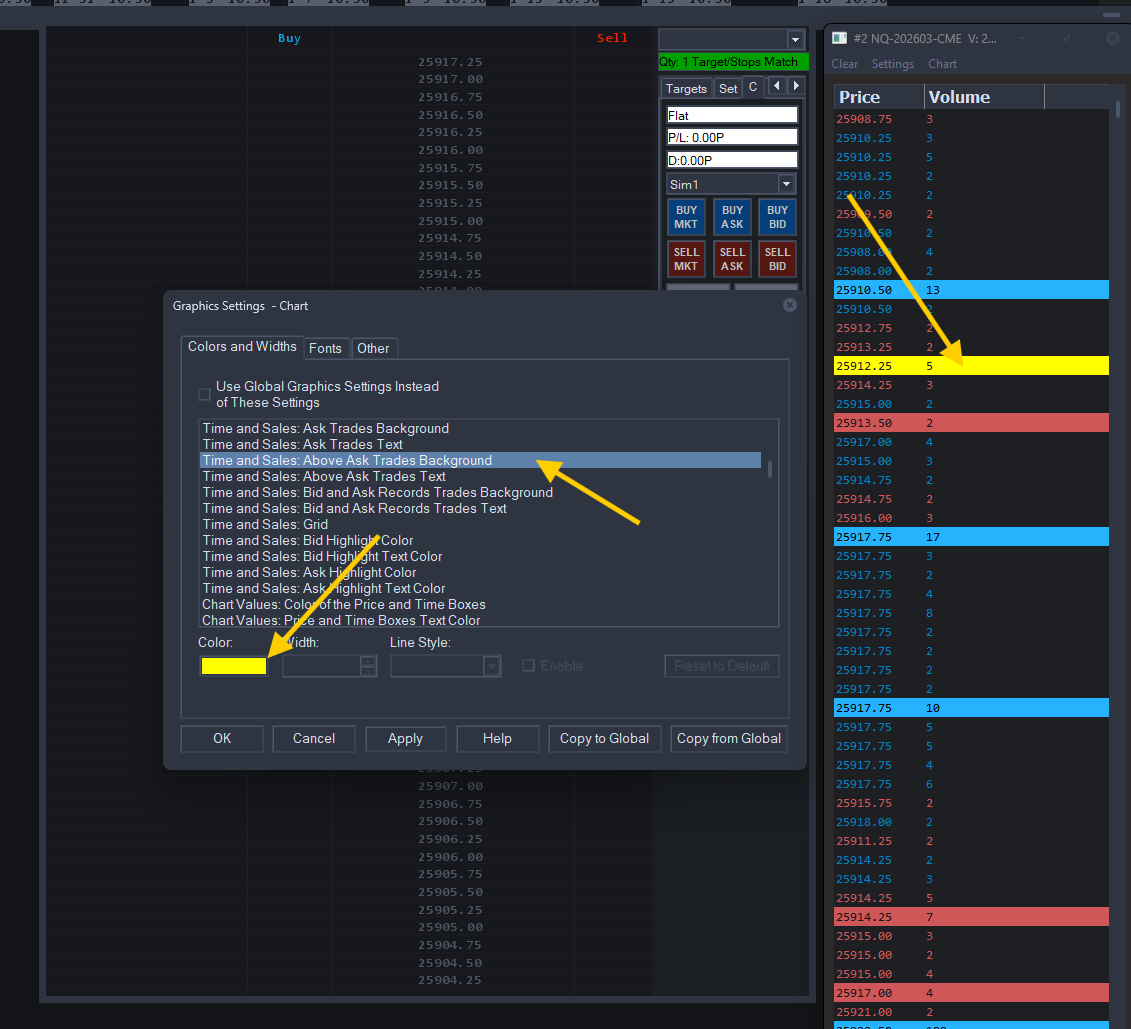
Task: Enable Use Global Graphics Settings checkbox
Action: (x=205, y=394)
